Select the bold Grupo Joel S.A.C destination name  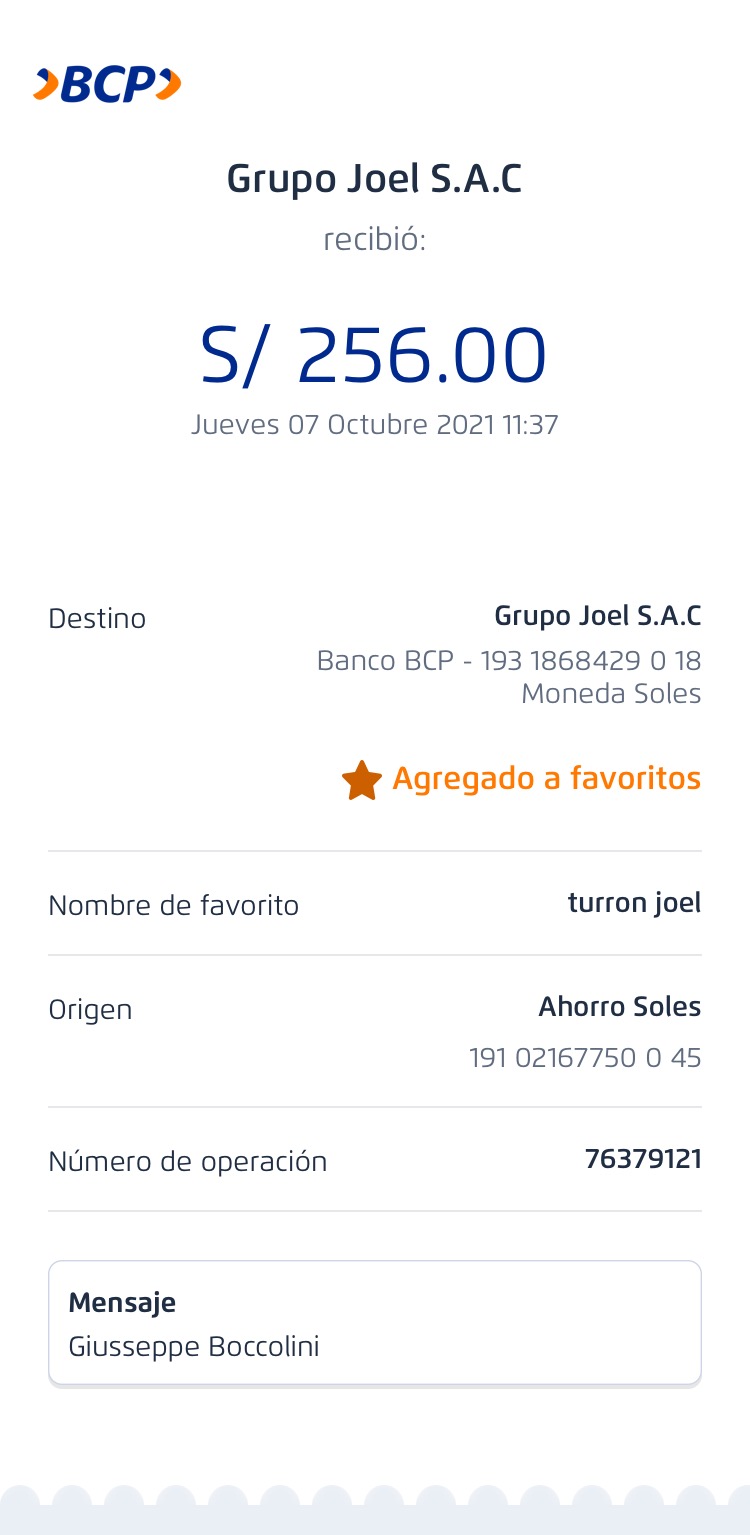pyautogui.click(x=597, y=616)
